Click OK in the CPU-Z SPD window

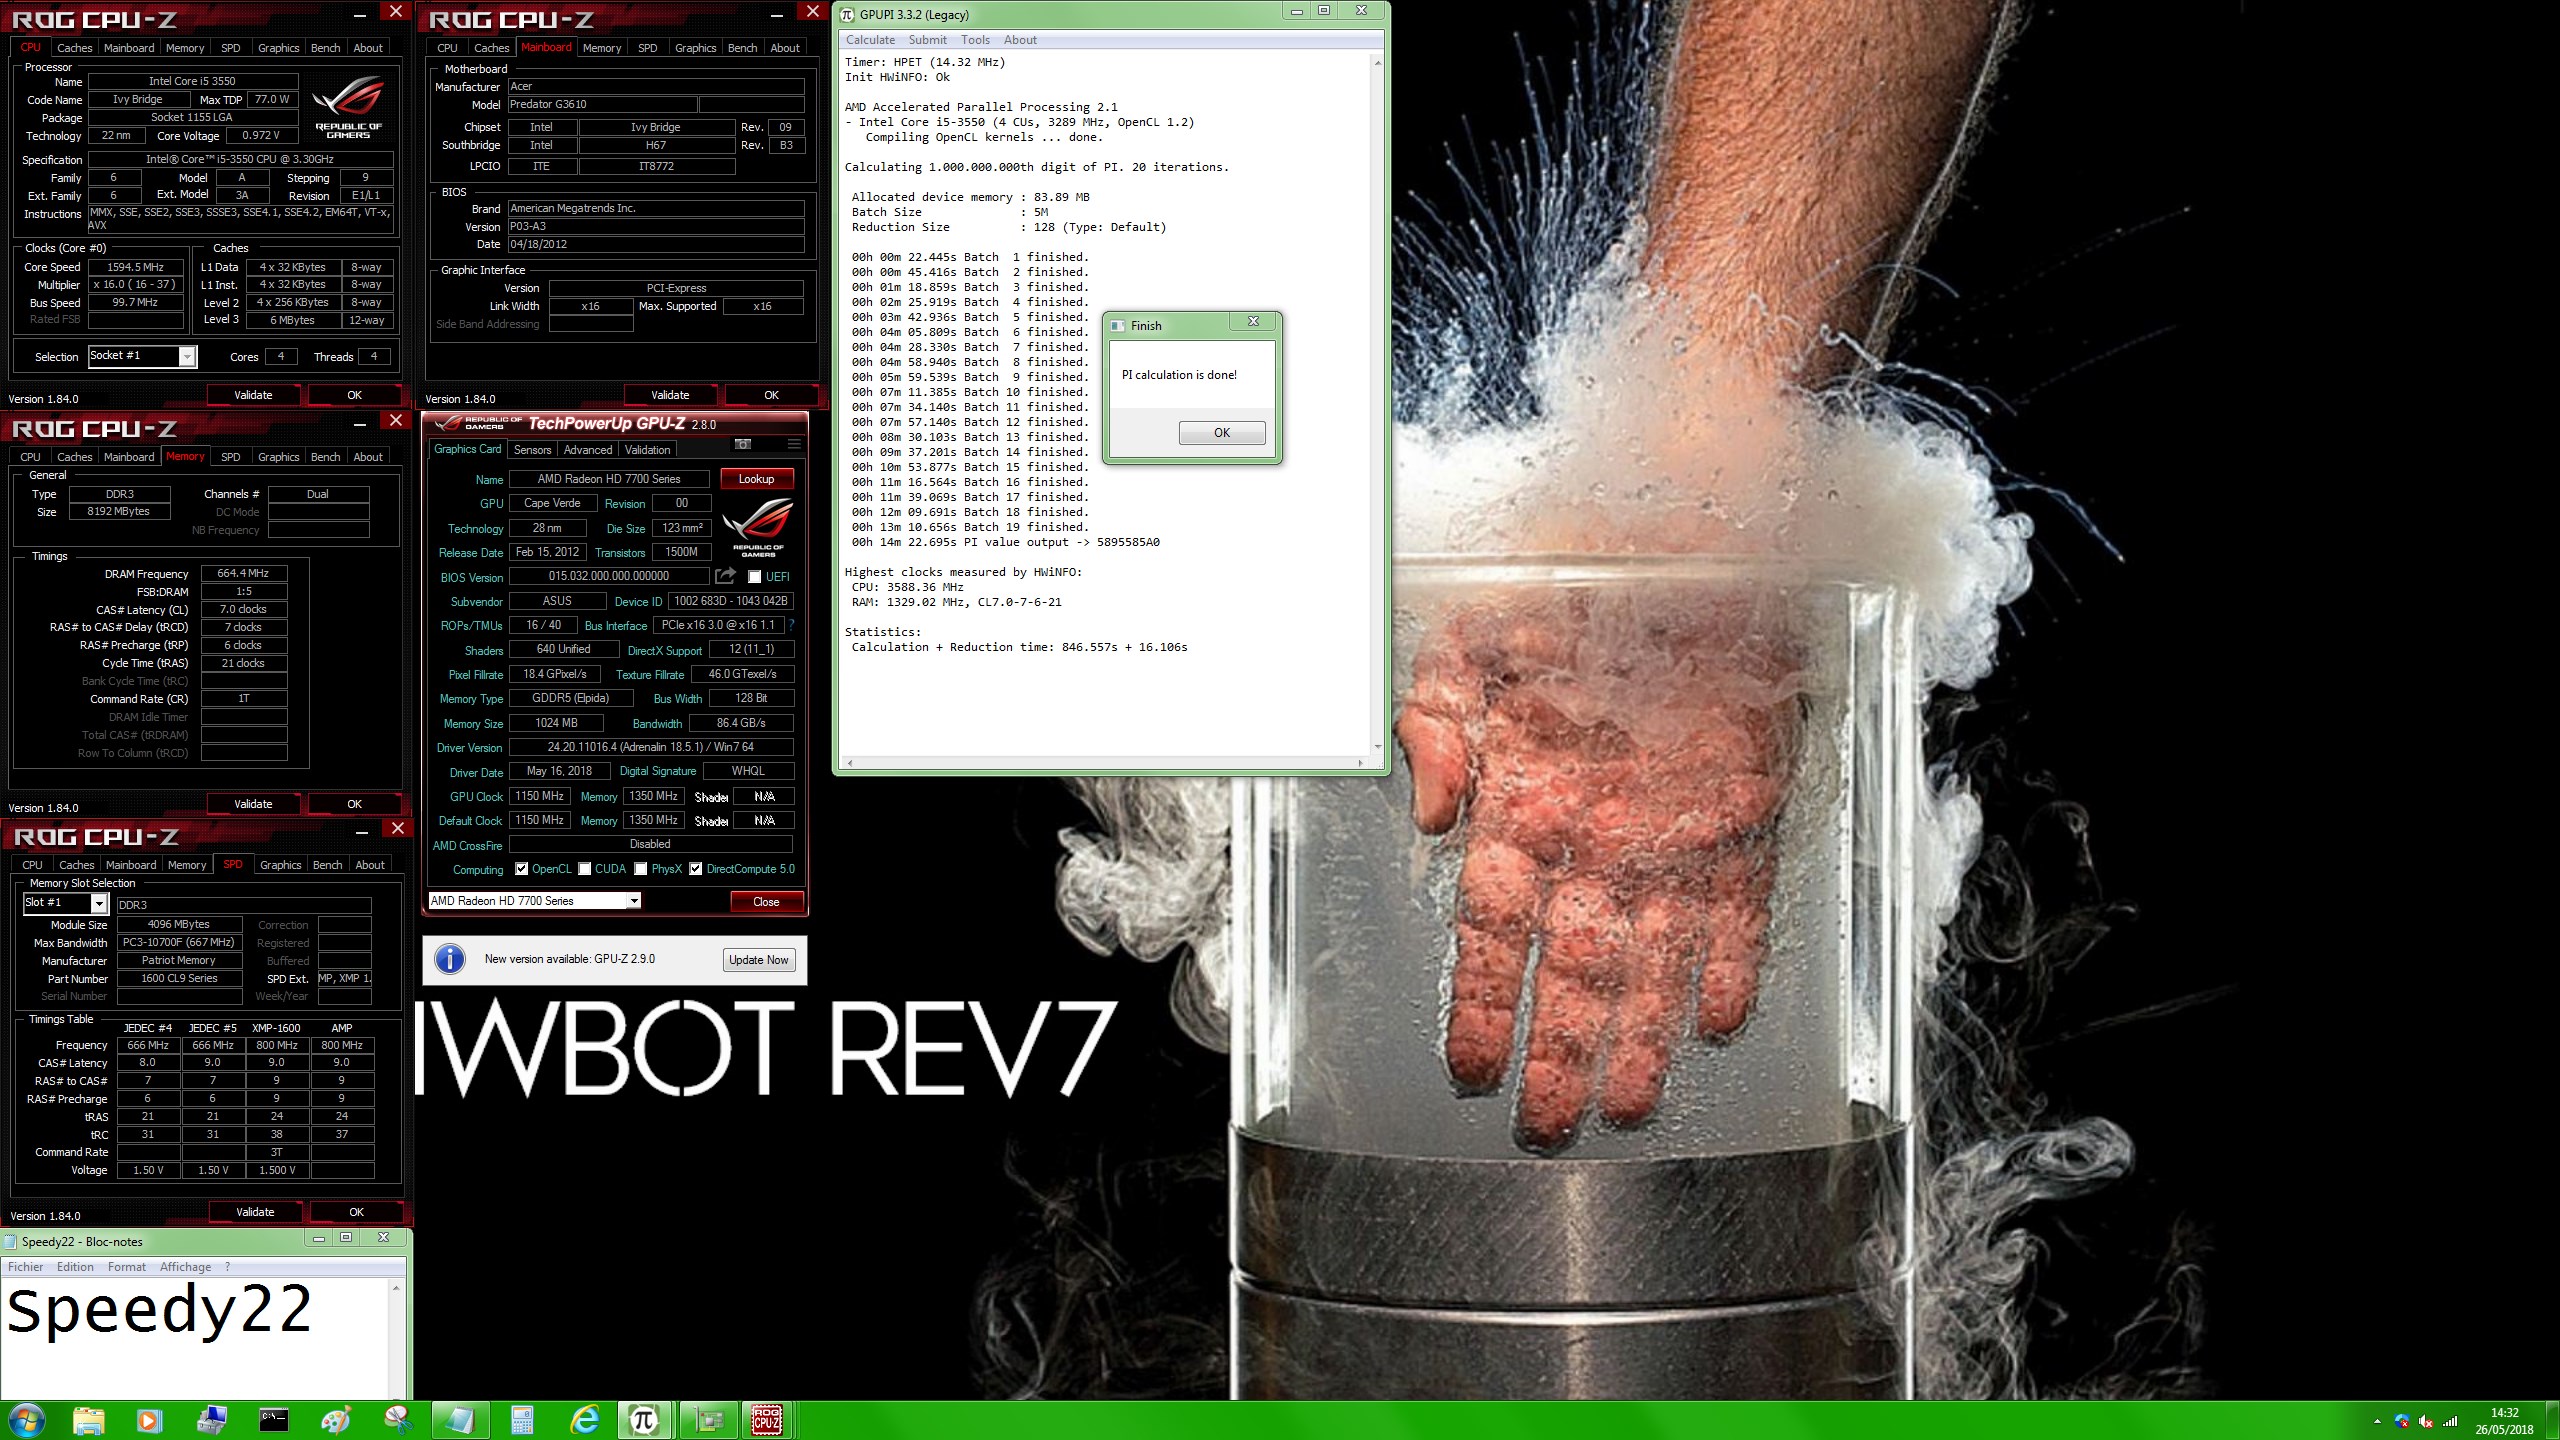tap(356, 1212)
